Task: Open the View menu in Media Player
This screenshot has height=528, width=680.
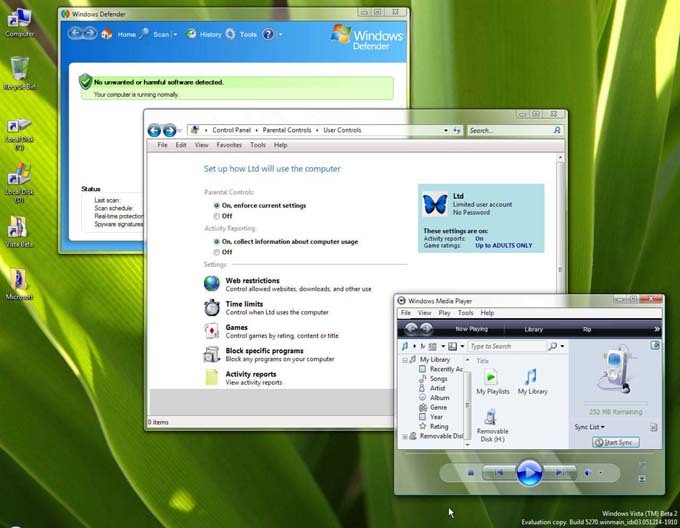Action: coord(425,313)
